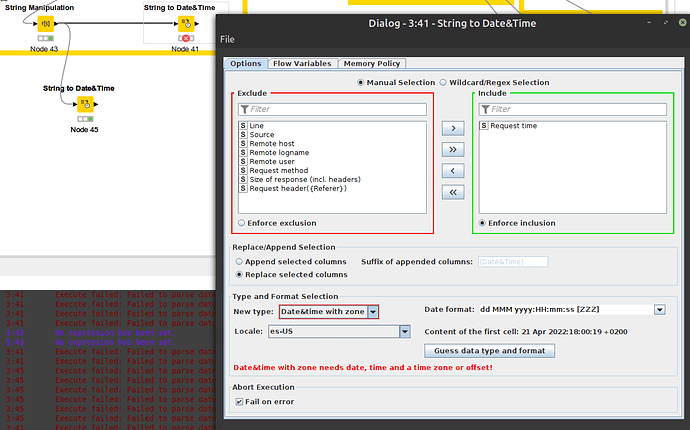Click the Locale es-US text field
The height and width of the screenshot is (430, 690).
(x=334, y=331)
